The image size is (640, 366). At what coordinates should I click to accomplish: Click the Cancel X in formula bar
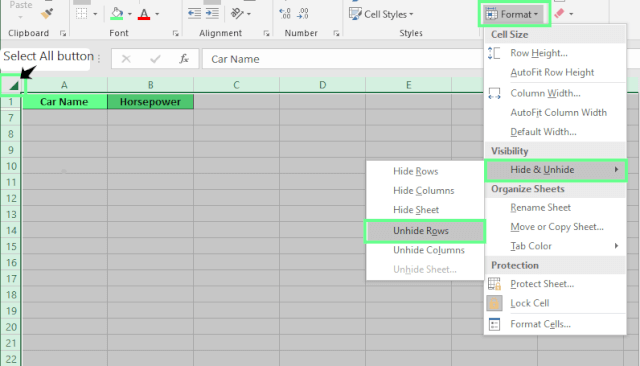tap(126, 59)
